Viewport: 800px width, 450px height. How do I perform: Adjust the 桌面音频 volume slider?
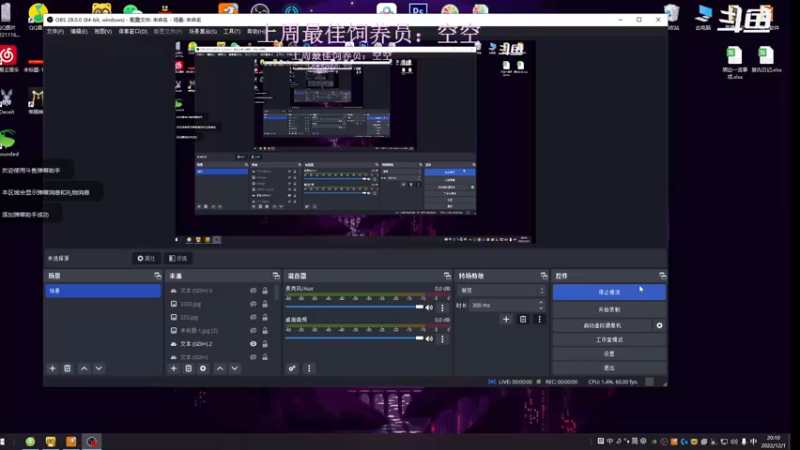click(354, 338)
